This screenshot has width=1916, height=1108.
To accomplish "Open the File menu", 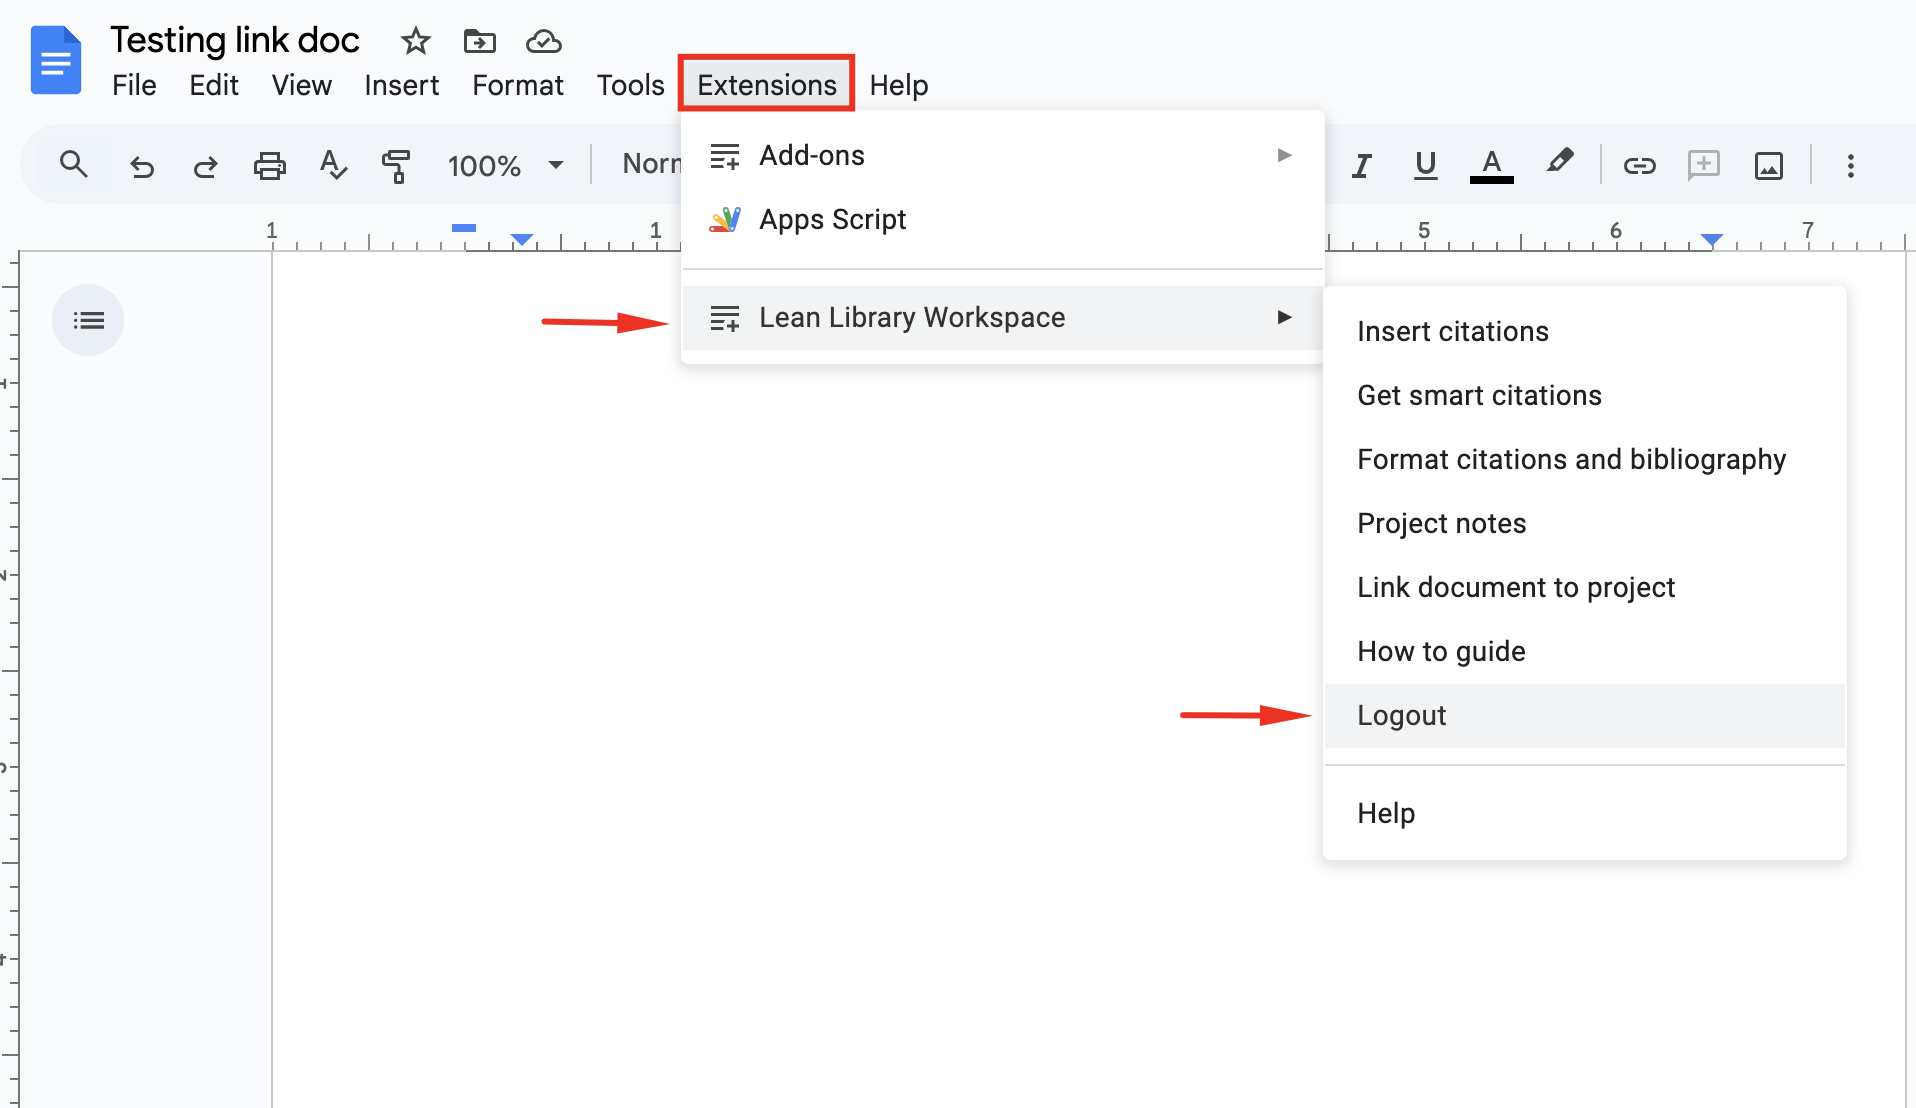I will 134,85.
